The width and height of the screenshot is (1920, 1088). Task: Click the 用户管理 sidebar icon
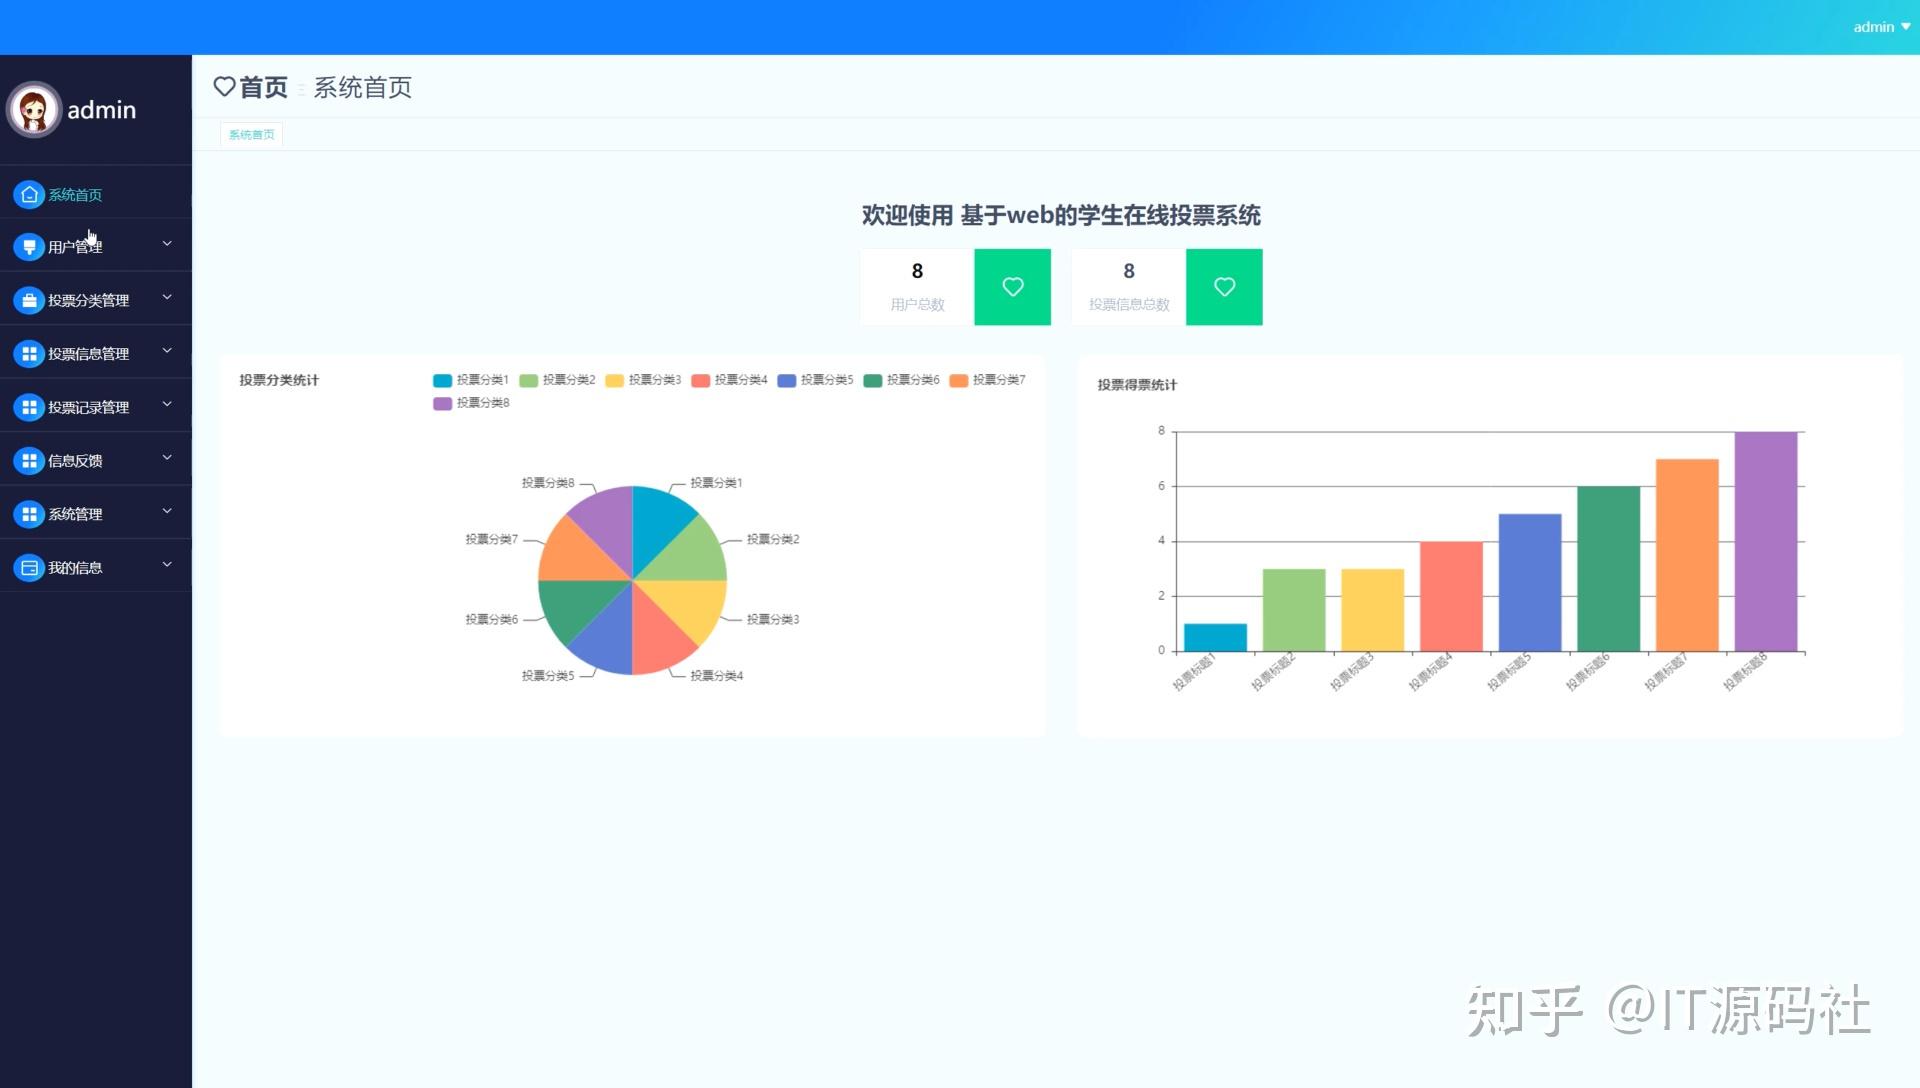pos(29,246)
